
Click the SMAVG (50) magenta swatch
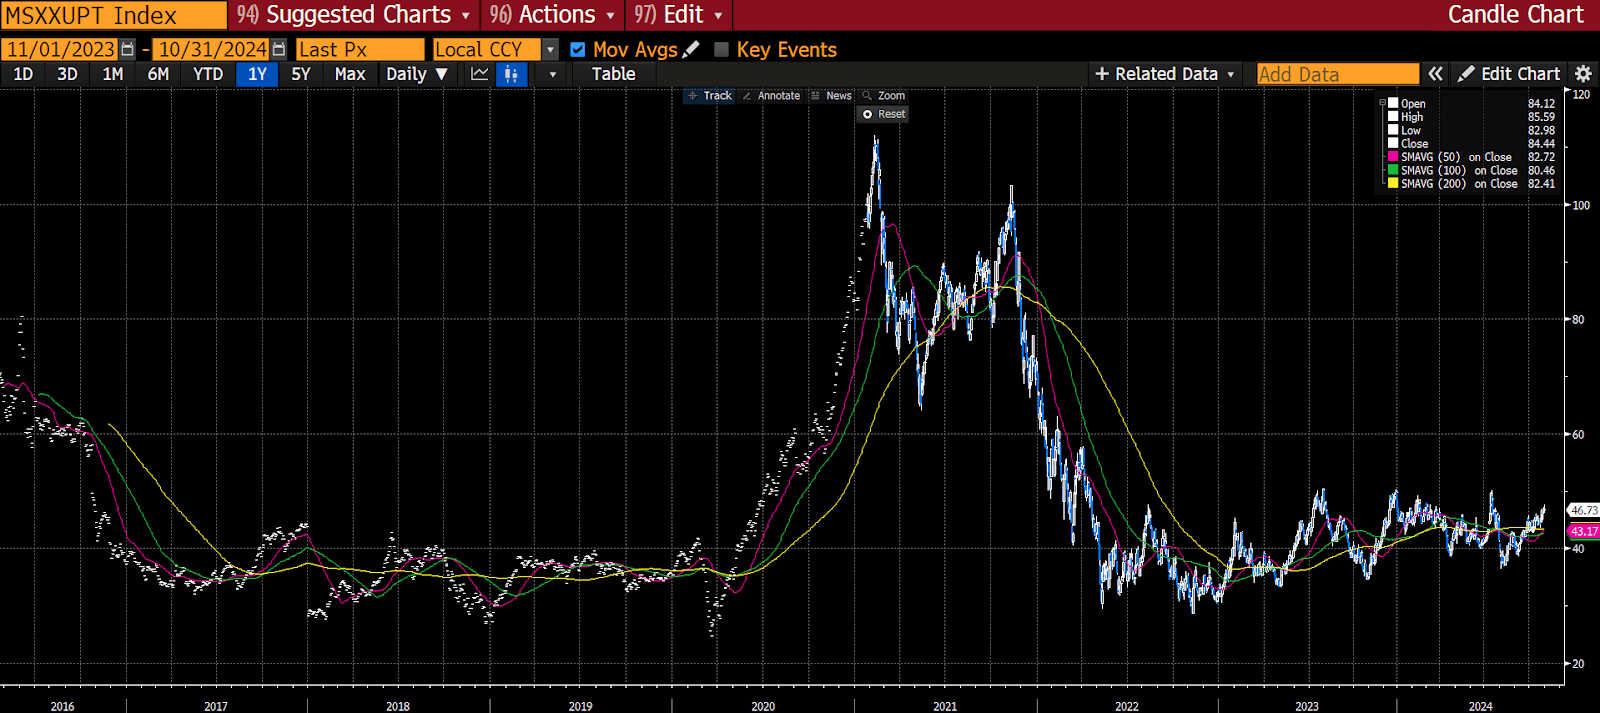pos(1393,157)
